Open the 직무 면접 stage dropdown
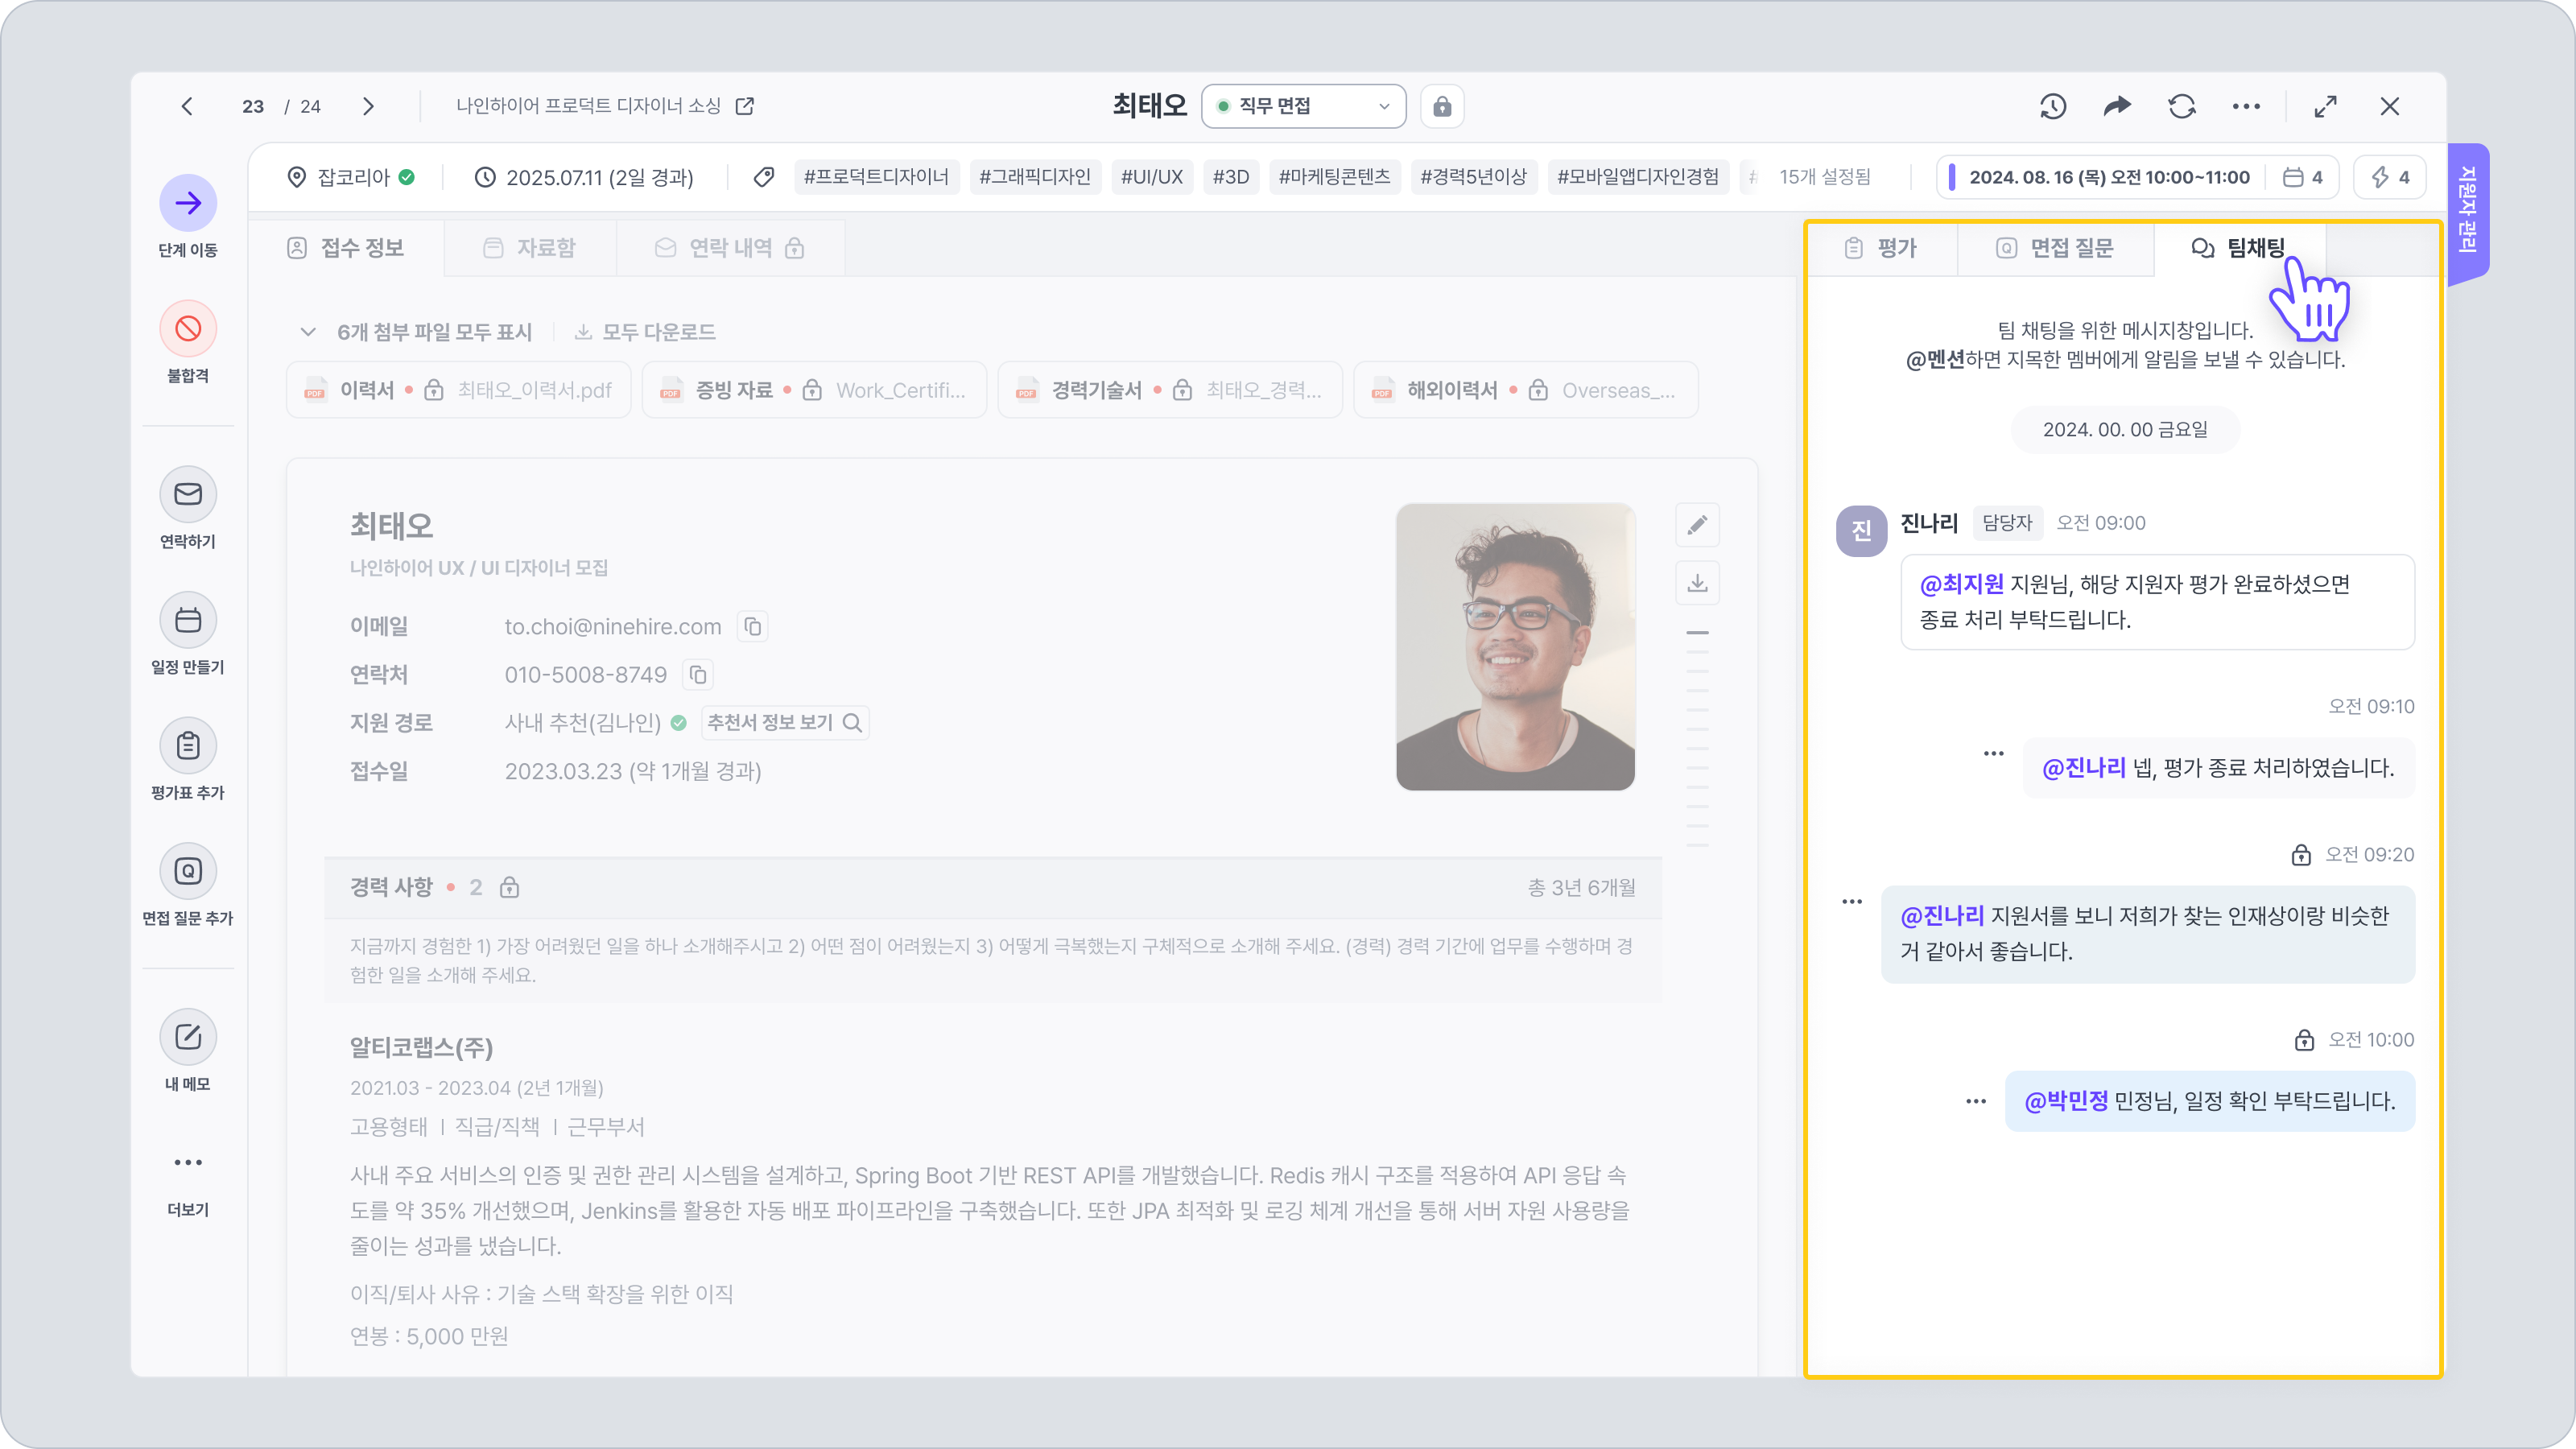 click(x=1303, y=106)
